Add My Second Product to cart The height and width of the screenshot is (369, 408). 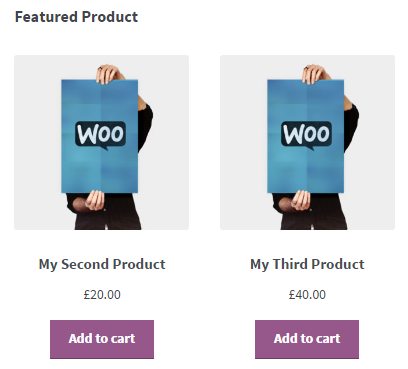pyautogui.click(x=102, y=339)
